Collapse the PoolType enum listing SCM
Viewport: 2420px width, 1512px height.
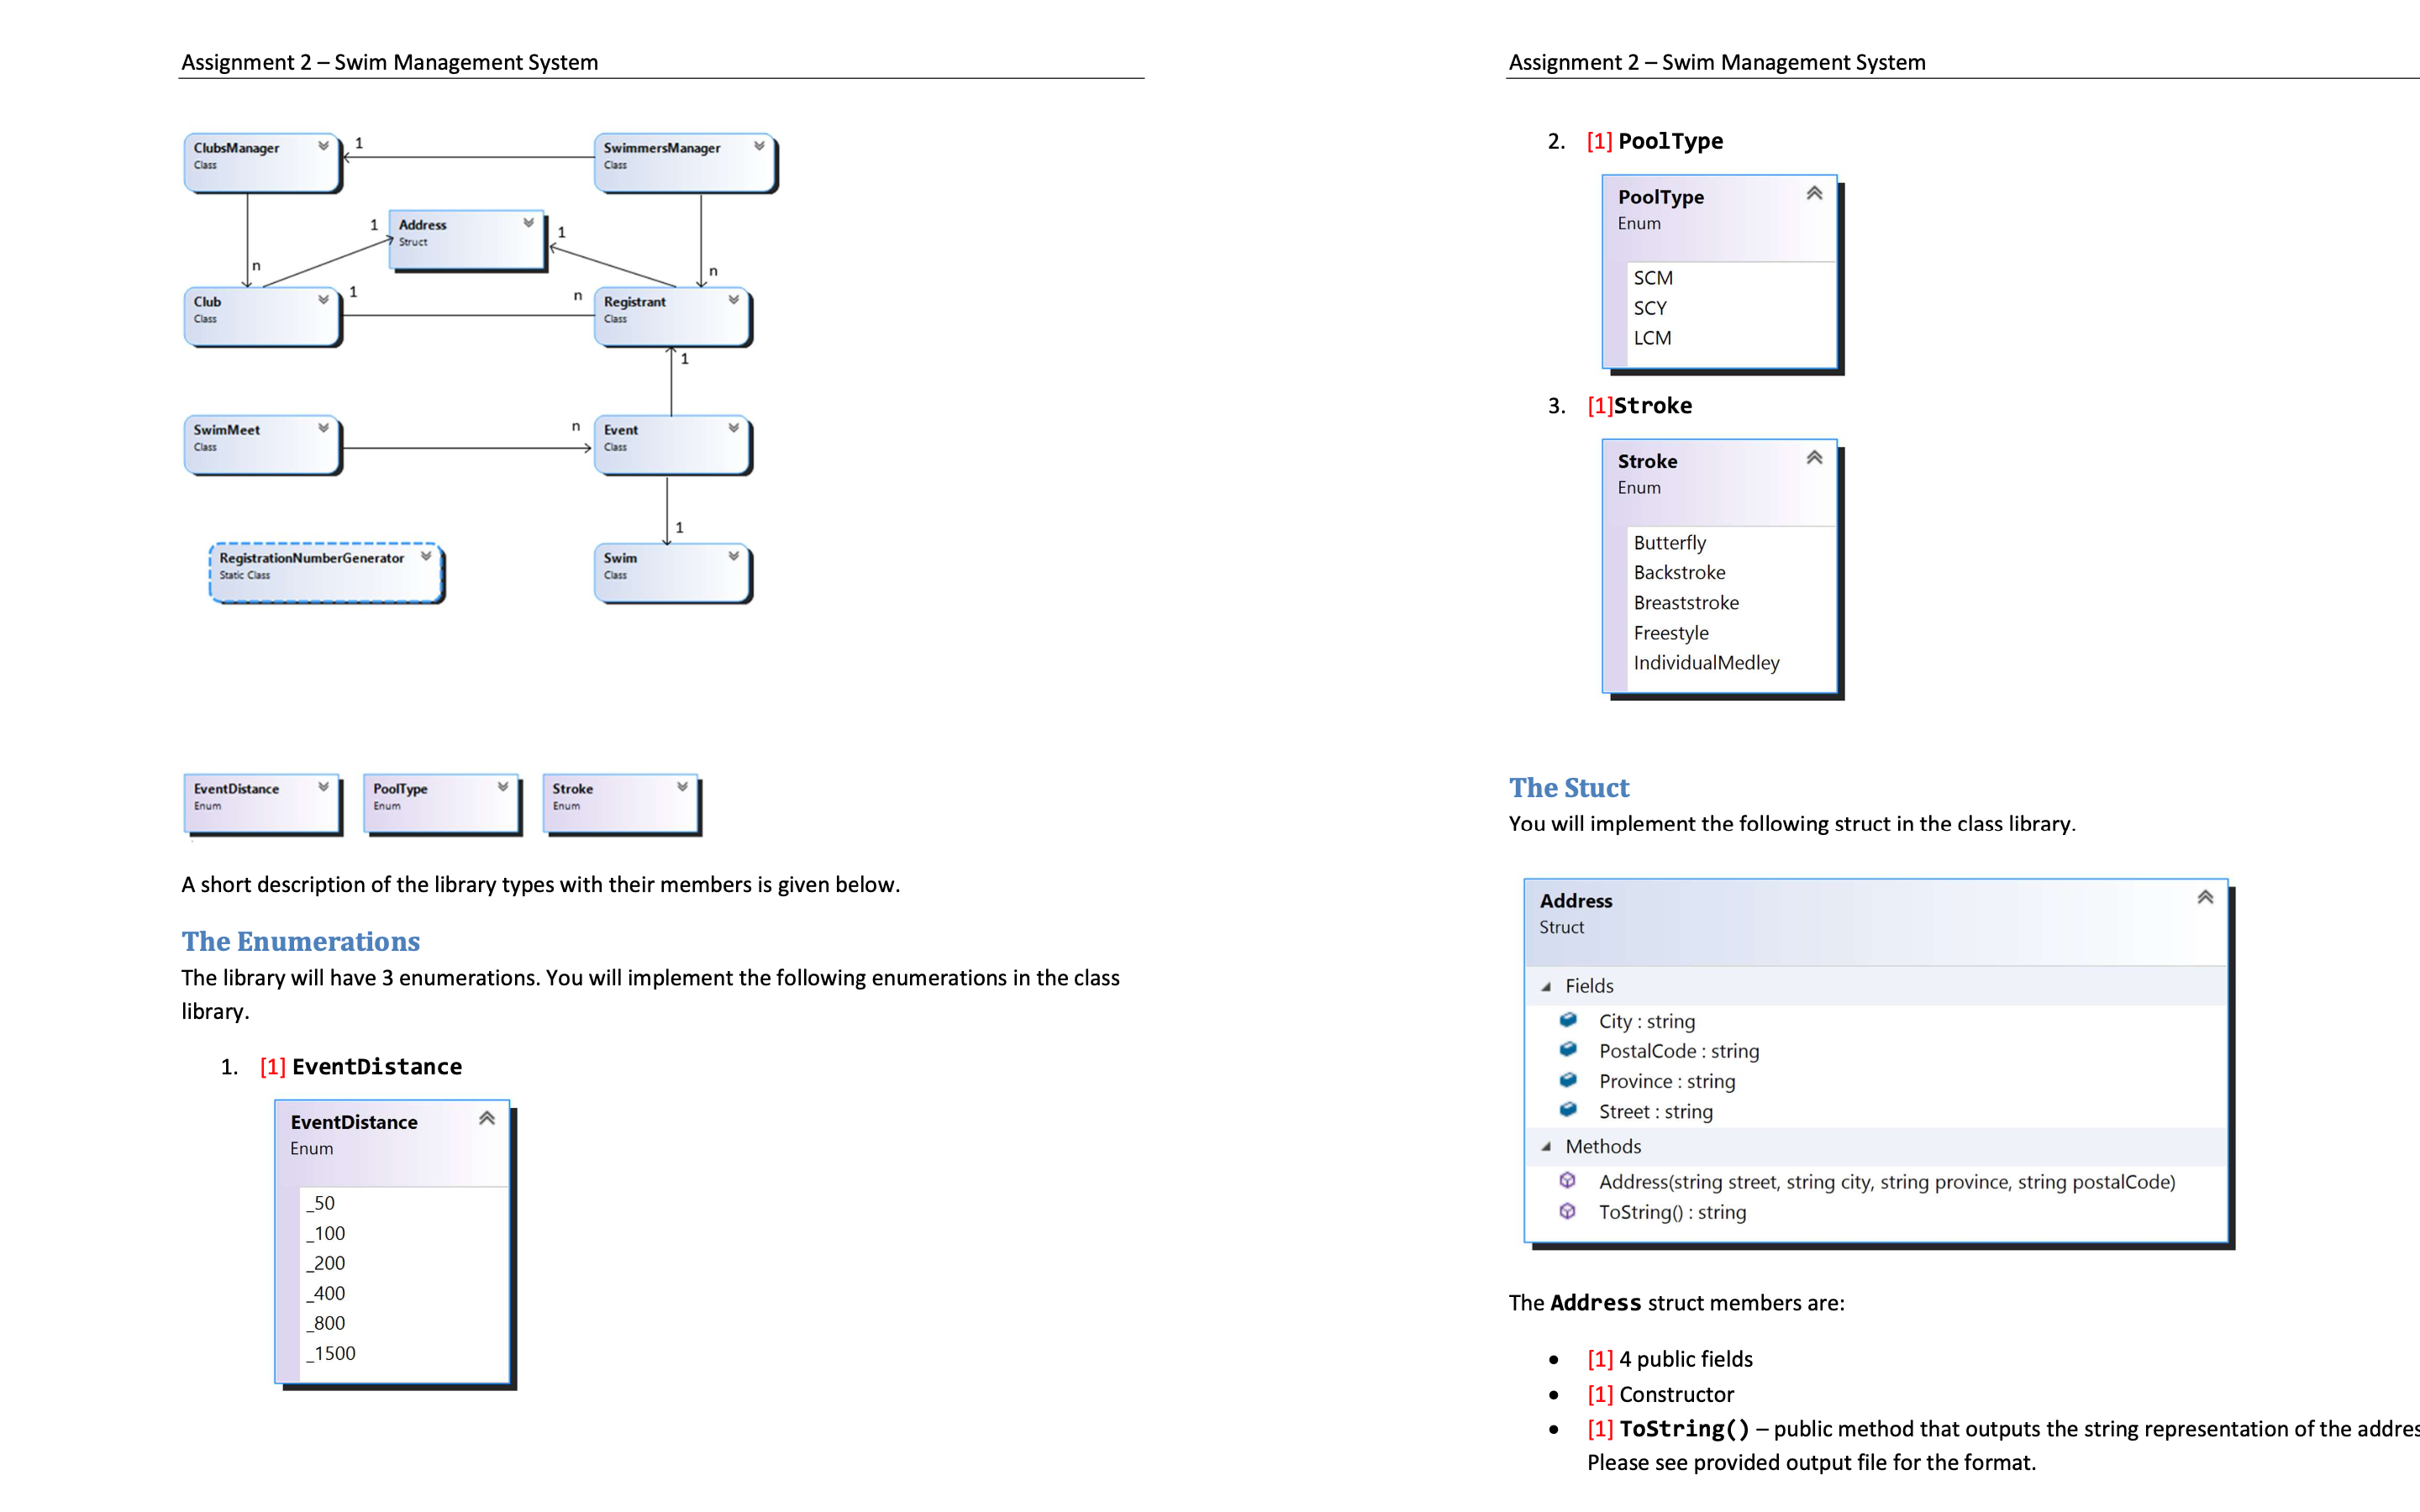[1814, 193]
